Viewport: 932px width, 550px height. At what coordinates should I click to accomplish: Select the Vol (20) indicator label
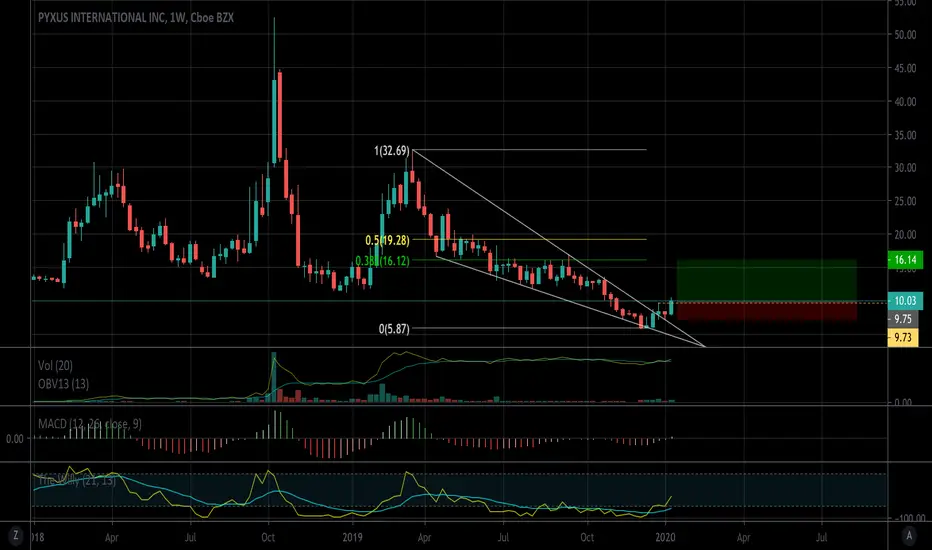55,366
